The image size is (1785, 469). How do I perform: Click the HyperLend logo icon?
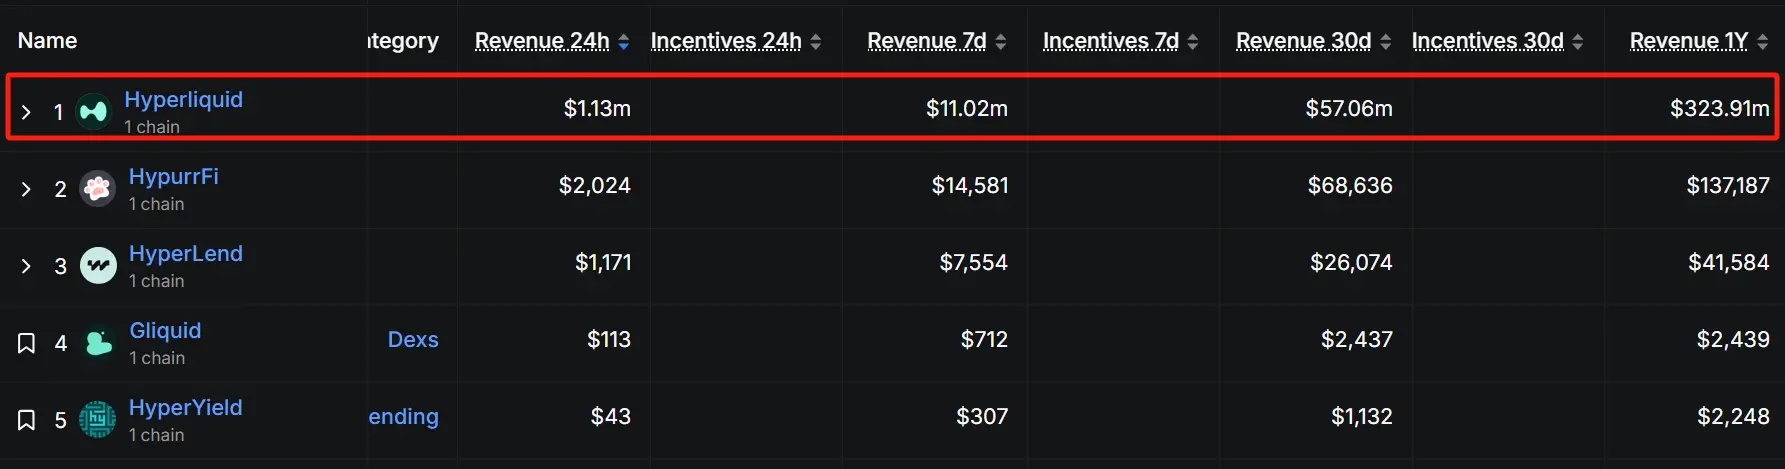98,265
